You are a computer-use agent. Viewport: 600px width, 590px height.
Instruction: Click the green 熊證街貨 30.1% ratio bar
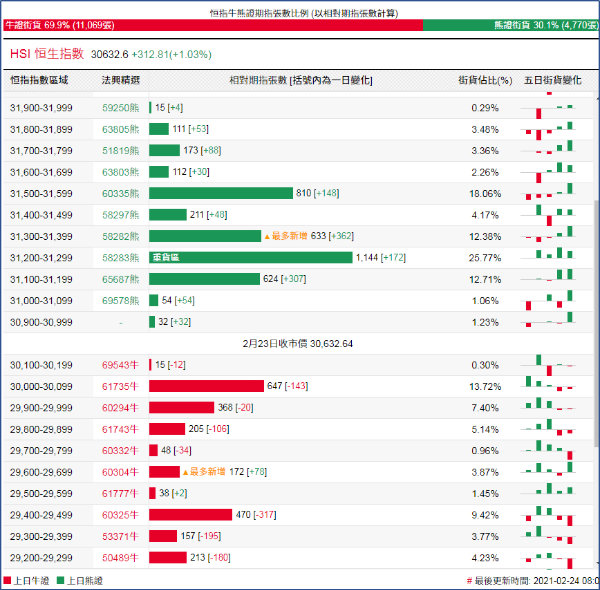click(510, 25)
